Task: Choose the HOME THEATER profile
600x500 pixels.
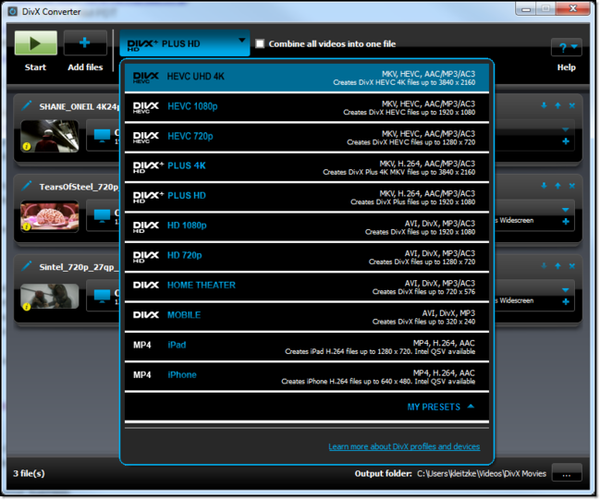Action: tap(307, 287)
